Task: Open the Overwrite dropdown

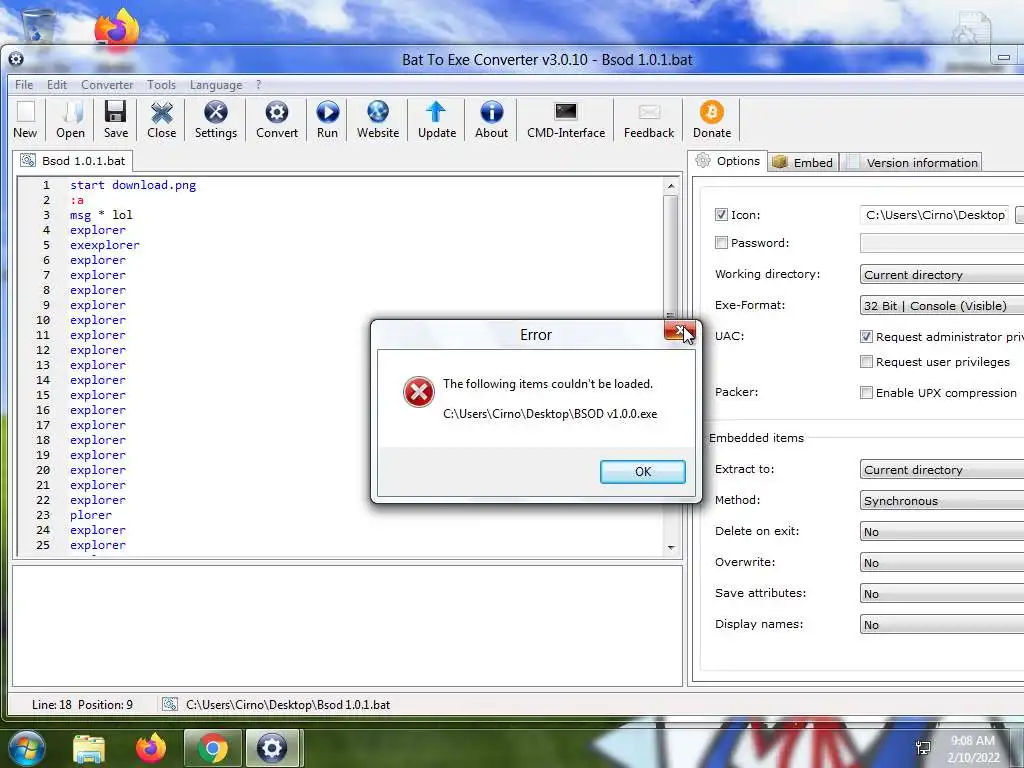Action: point(942,563)
